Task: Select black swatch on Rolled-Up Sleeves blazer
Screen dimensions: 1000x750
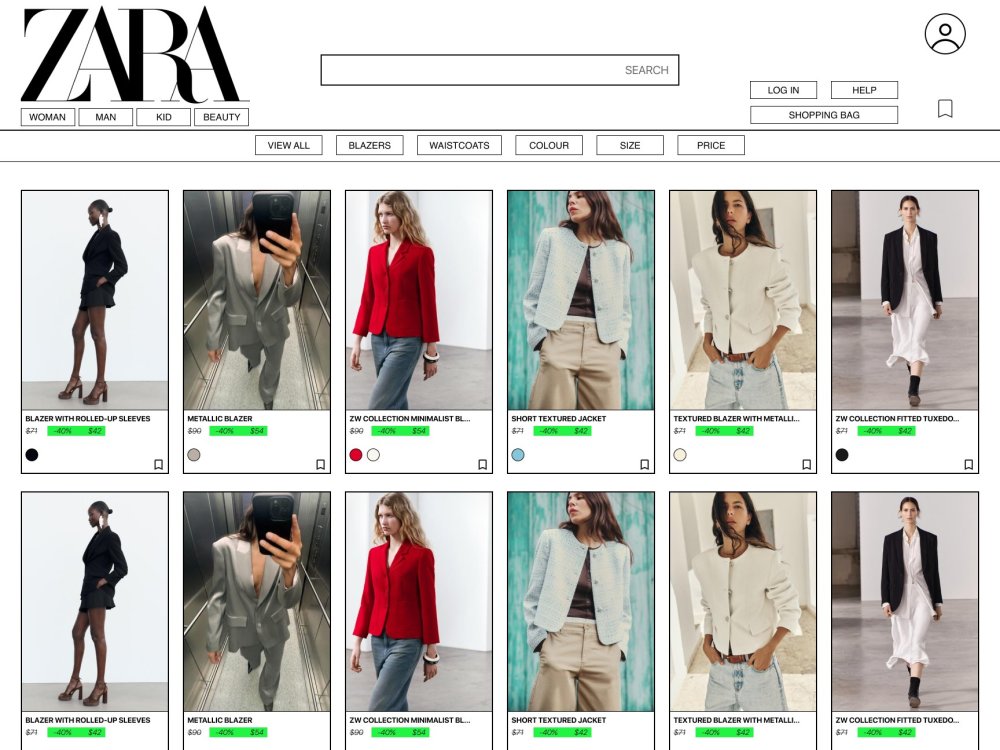Action: click(32, 455)
